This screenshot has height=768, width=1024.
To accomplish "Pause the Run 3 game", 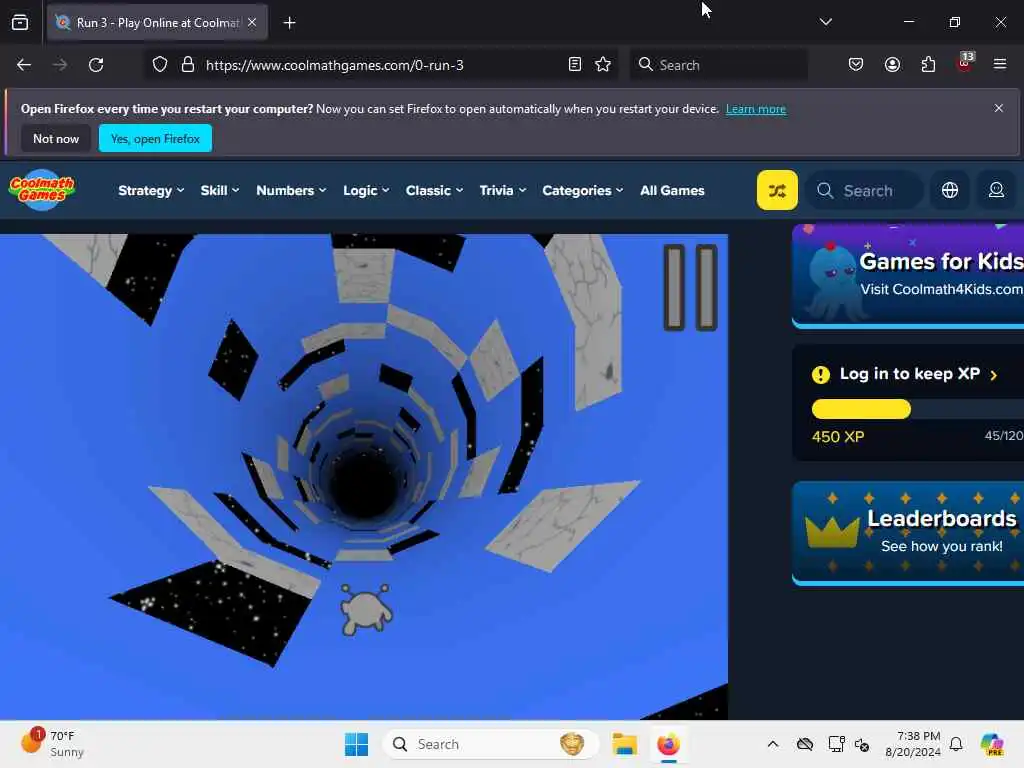I will click(690, 287).
